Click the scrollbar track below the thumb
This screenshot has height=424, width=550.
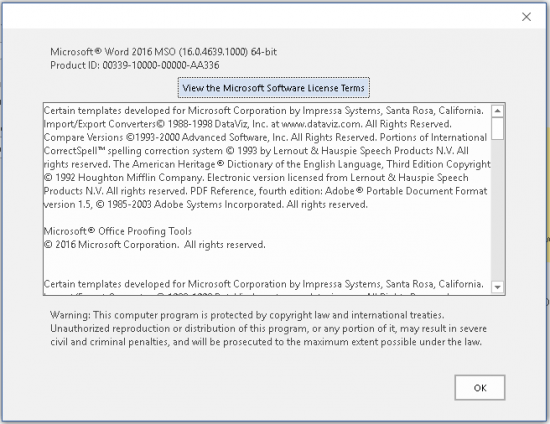[x=497, y=210]
